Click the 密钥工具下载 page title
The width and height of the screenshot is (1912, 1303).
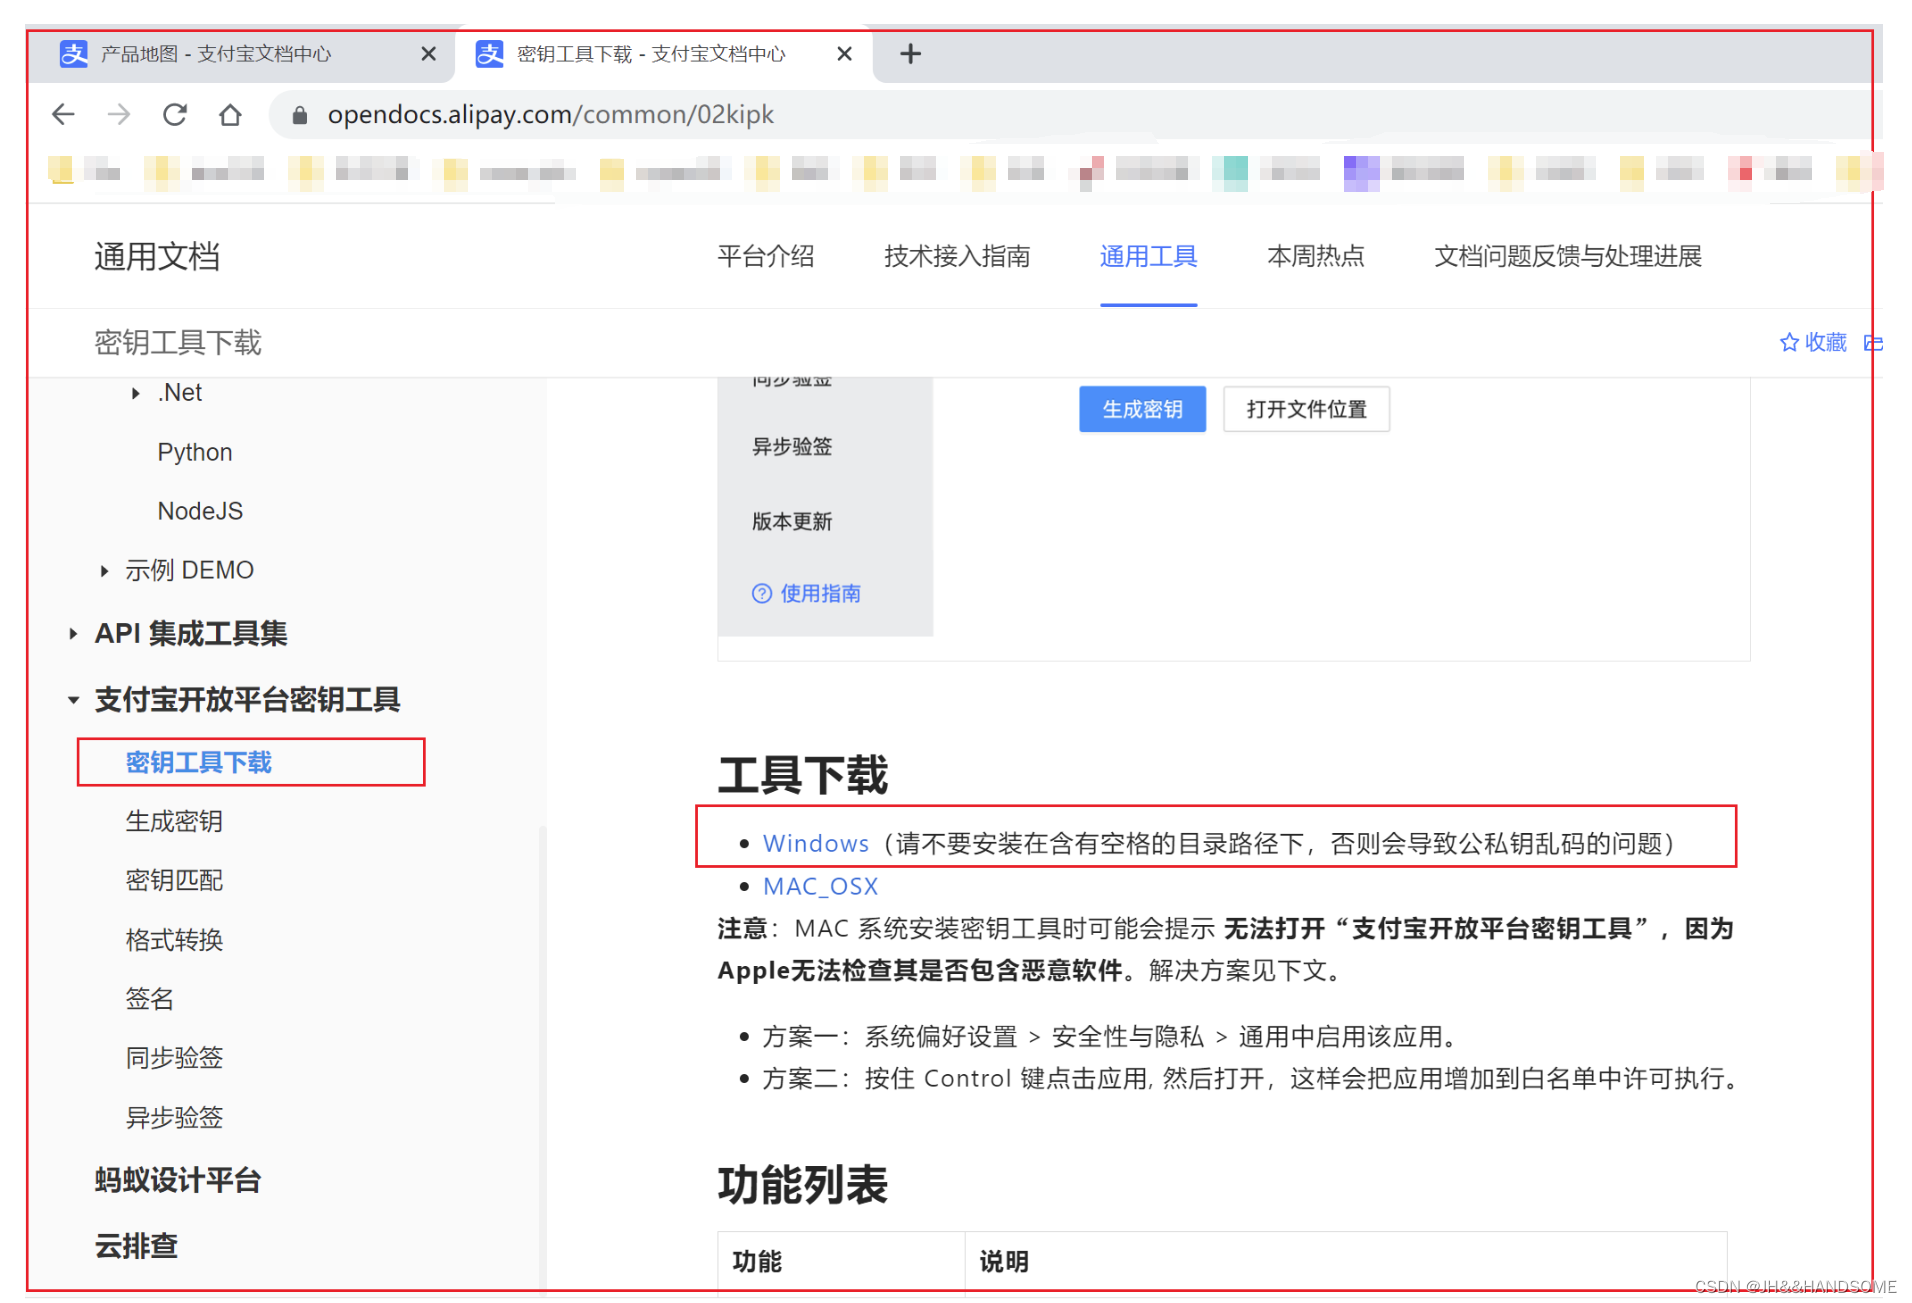tap(177, 343)
